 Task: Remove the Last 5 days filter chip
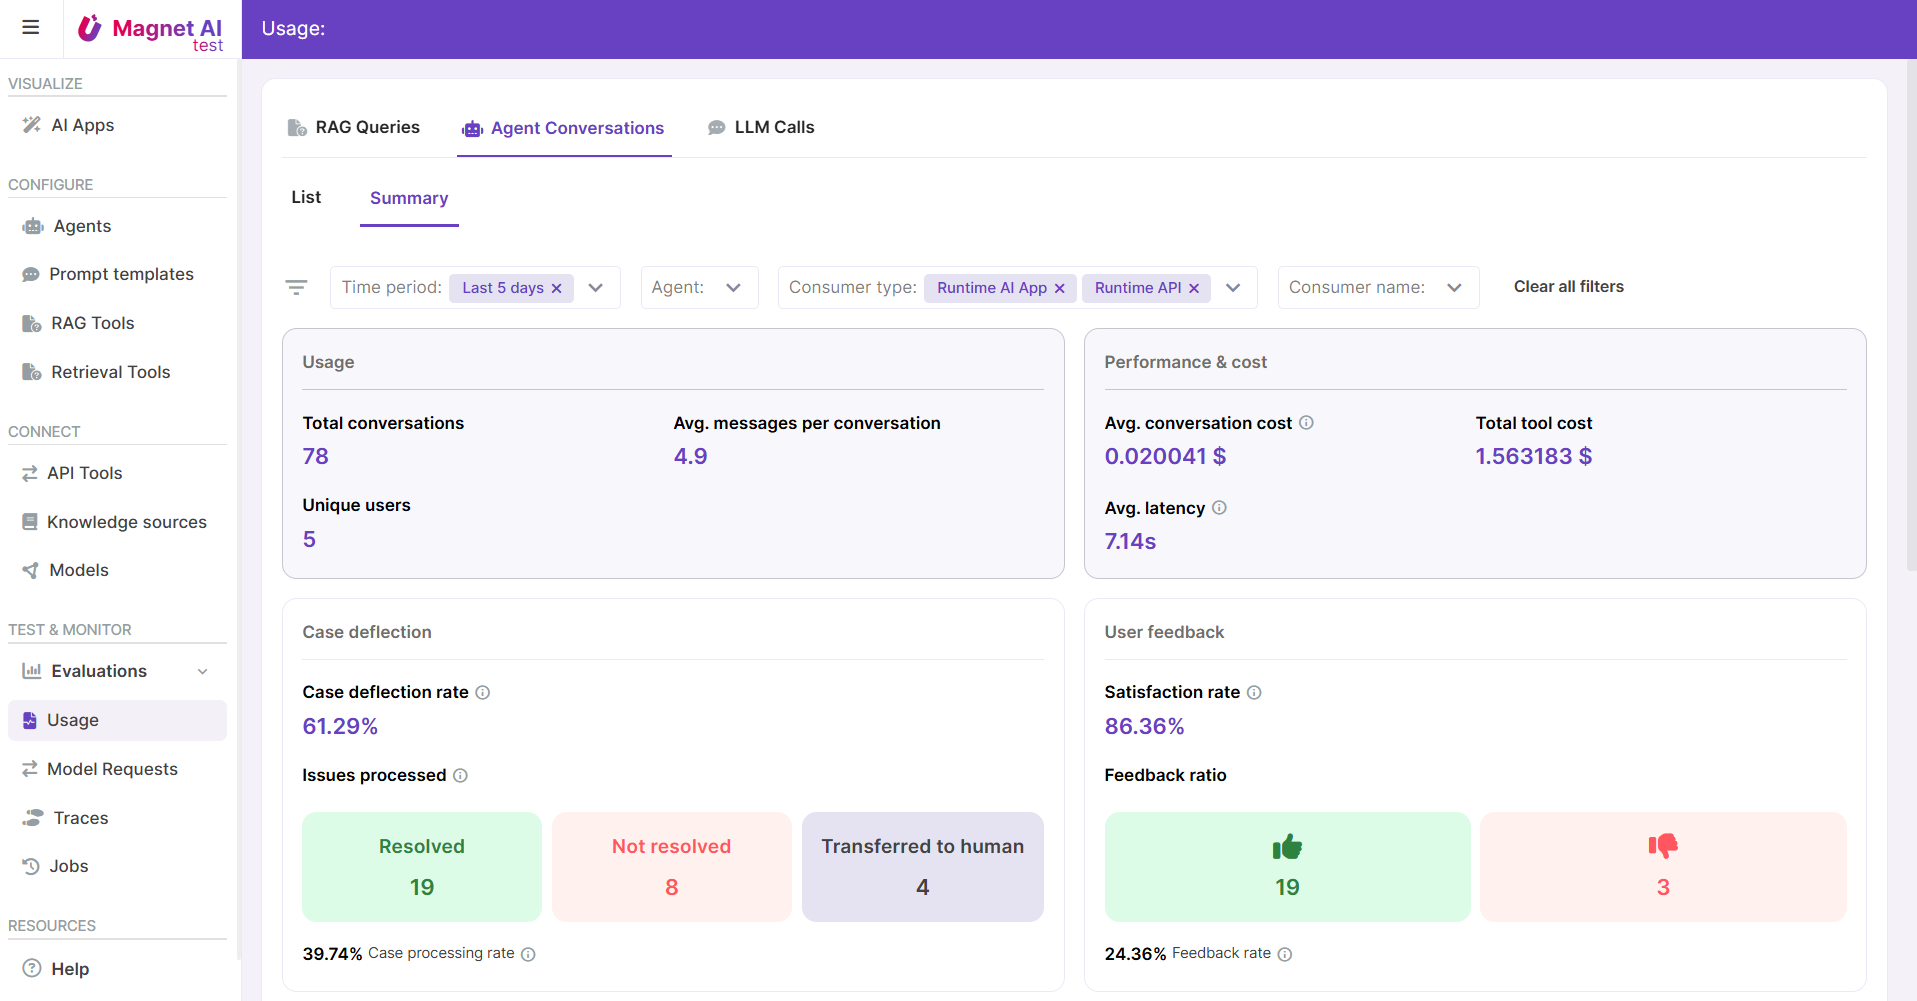(557, 288)
